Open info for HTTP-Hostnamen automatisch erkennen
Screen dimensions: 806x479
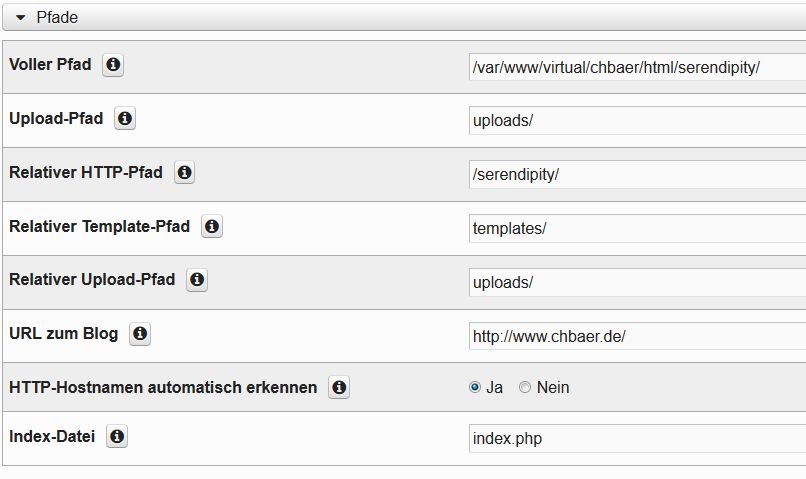[339, 387]
